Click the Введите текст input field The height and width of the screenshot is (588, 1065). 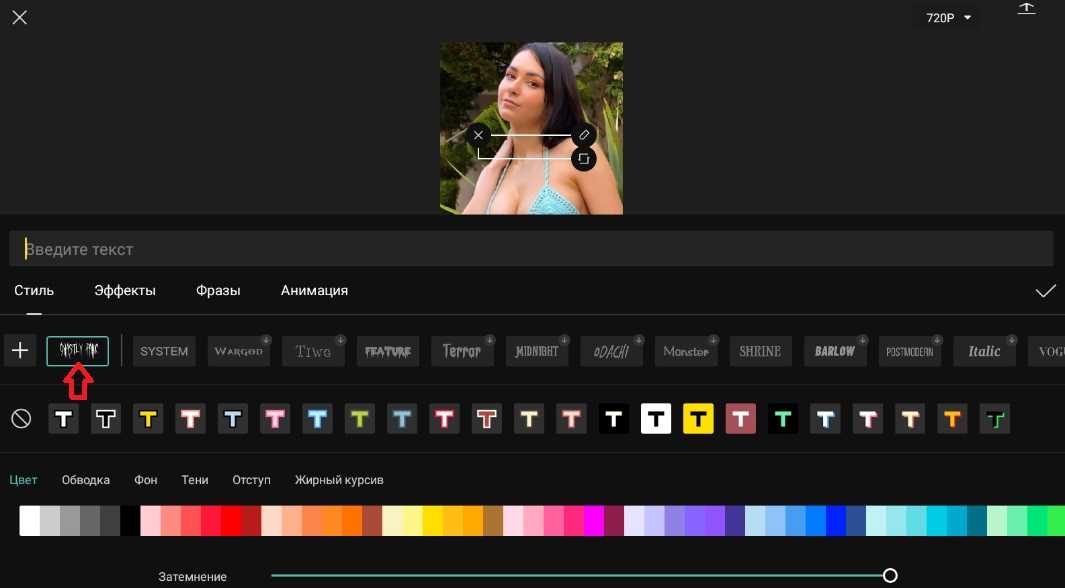tap(530, 249)
